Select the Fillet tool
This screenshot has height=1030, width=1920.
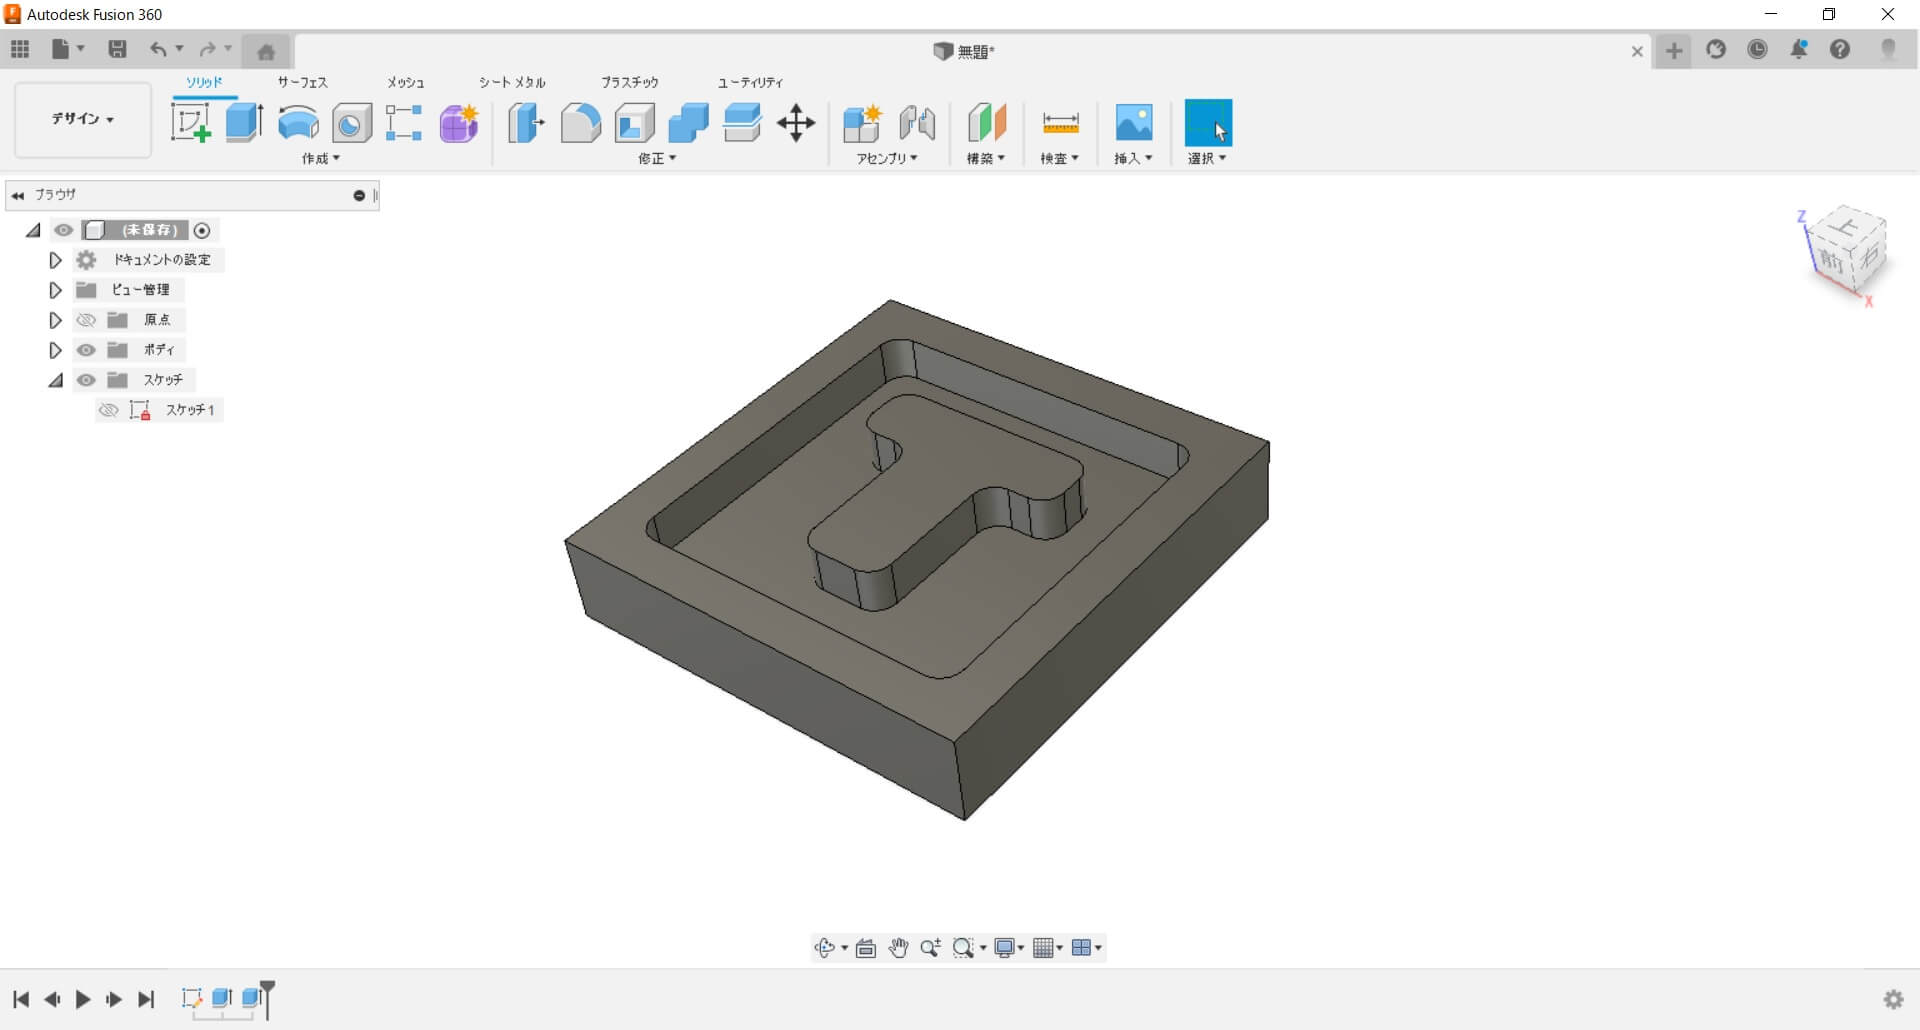click(580, 123)
